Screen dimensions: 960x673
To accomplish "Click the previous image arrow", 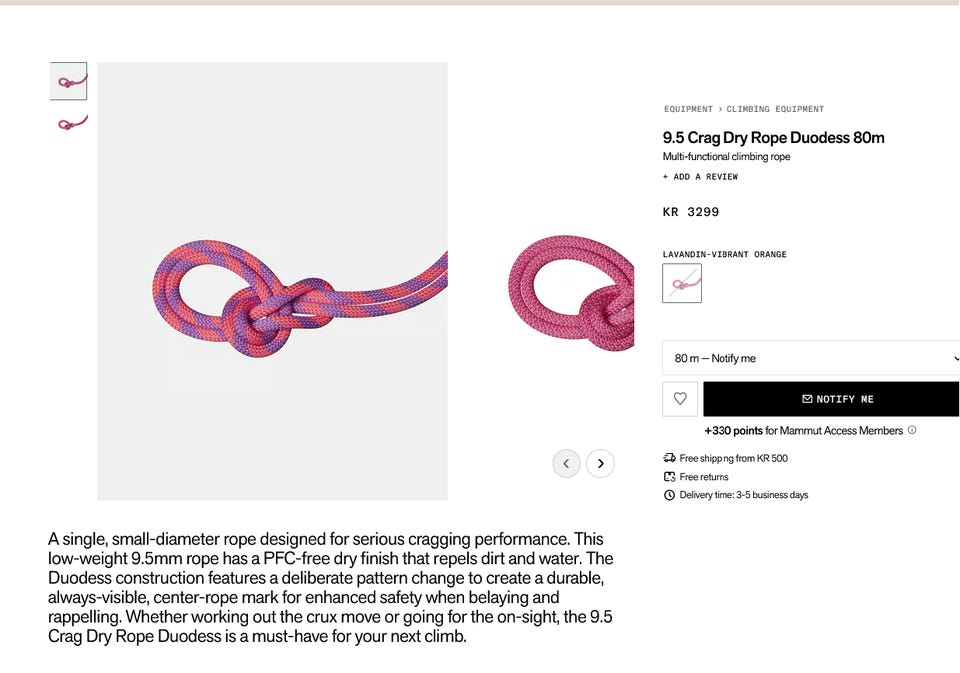I will click(566, 464).
